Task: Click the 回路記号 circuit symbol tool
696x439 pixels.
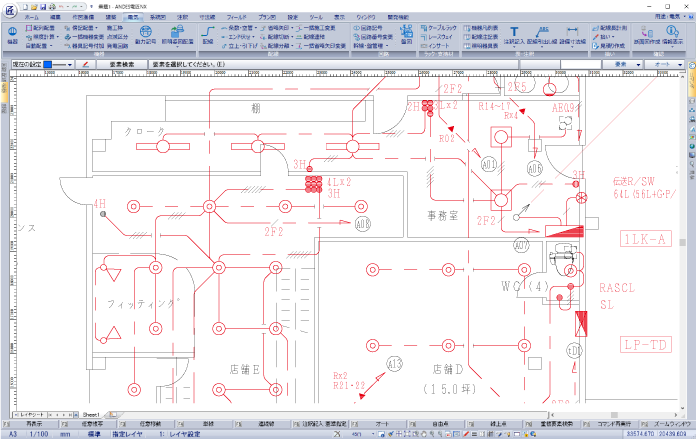Action: pos(368,28)
